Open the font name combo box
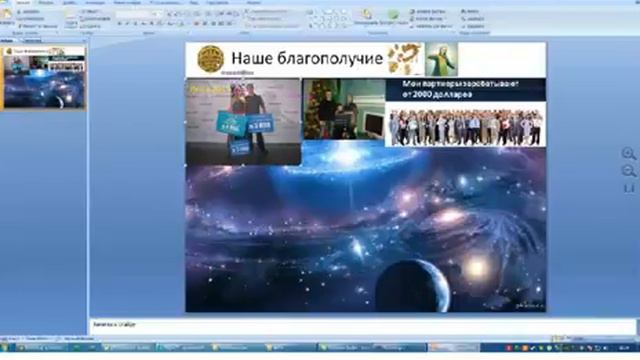 [133, 14]
